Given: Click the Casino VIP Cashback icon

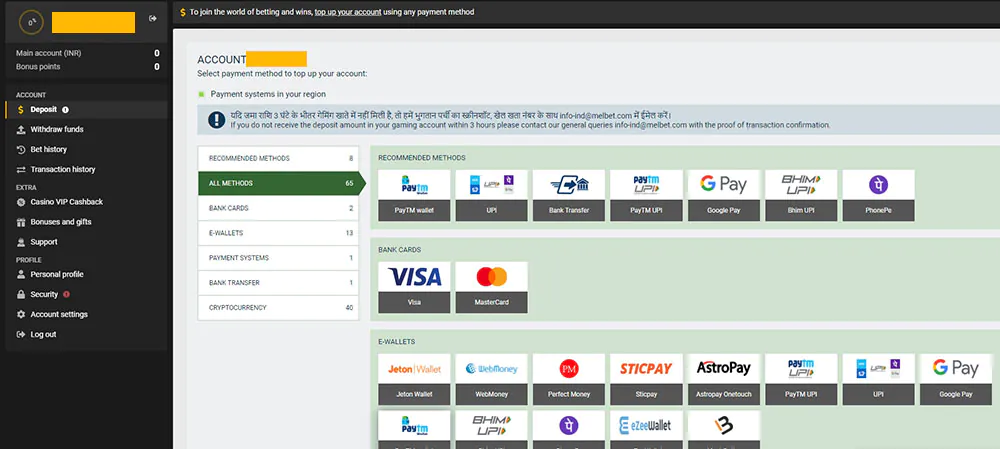Looking at the screenshot, I should click(x=21, y=202).
